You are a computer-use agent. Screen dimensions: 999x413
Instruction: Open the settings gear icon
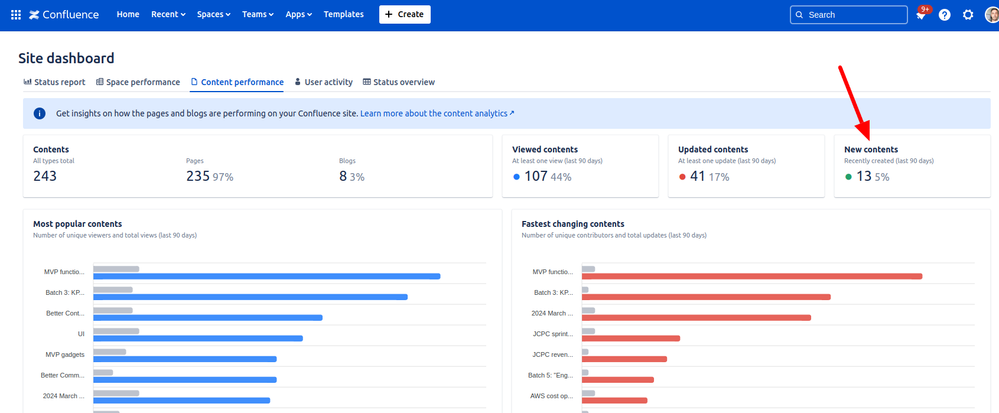(967, 15)
